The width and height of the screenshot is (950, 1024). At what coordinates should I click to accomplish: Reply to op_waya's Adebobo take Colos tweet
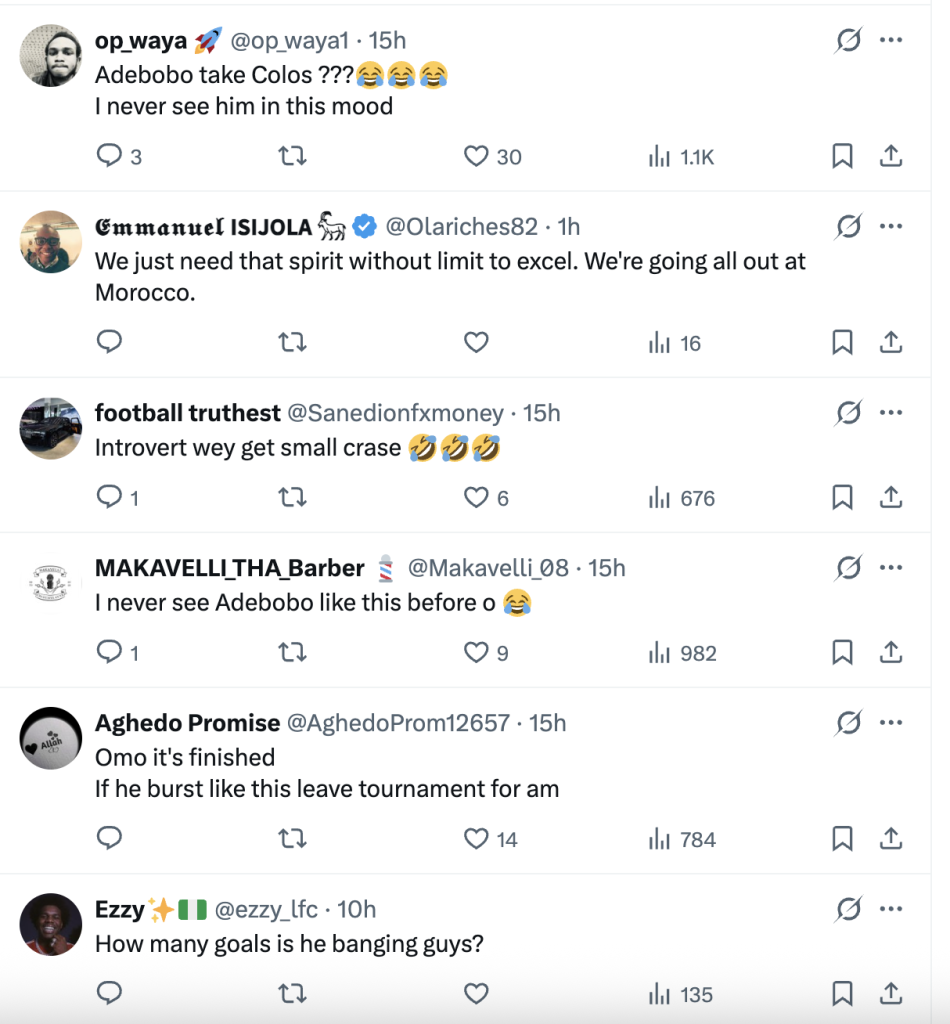point(109,156)
